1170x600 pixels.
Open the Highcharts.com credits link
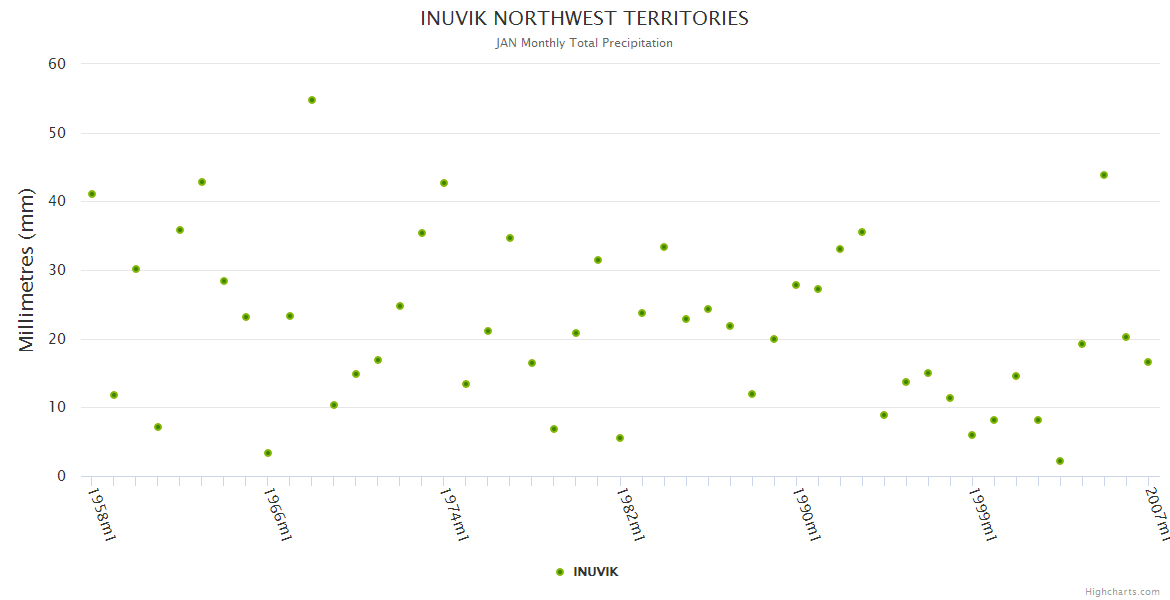tap(1122, 591)
